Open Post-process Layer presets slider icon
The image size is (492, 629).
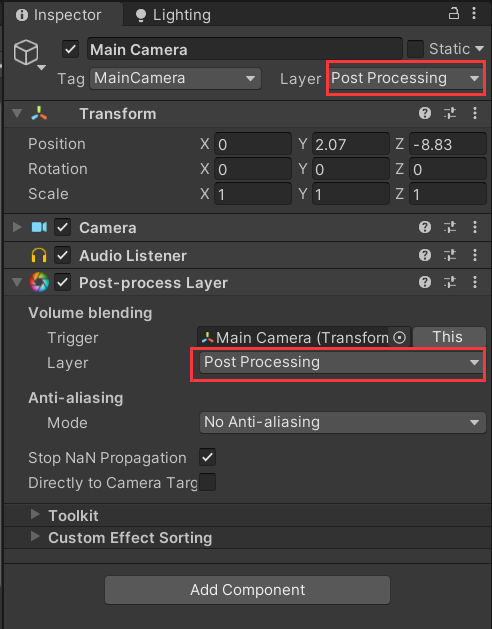[450, 282]
